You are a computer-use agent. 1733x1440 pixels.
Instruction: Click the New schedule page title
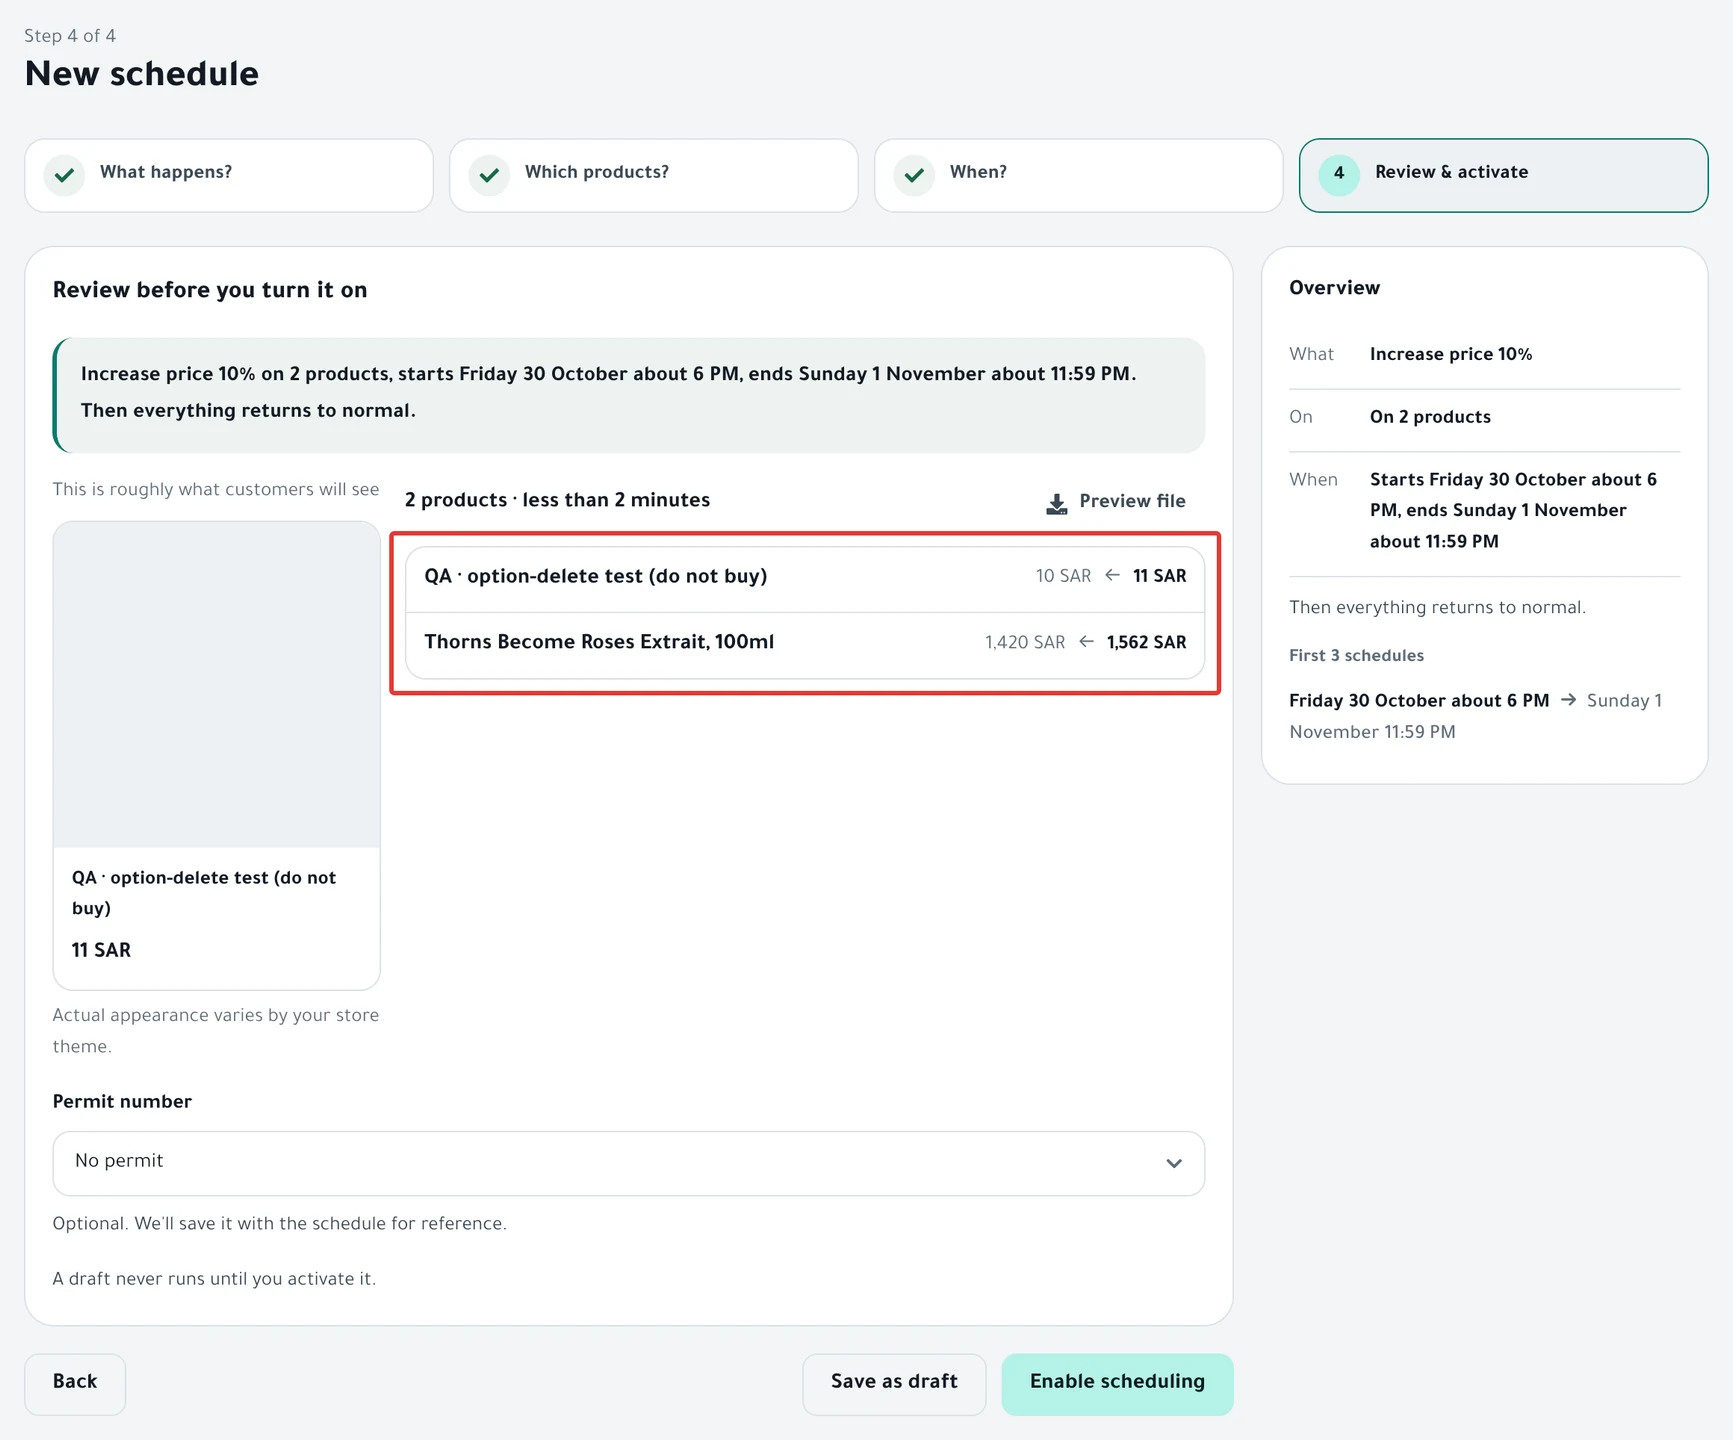142,74
